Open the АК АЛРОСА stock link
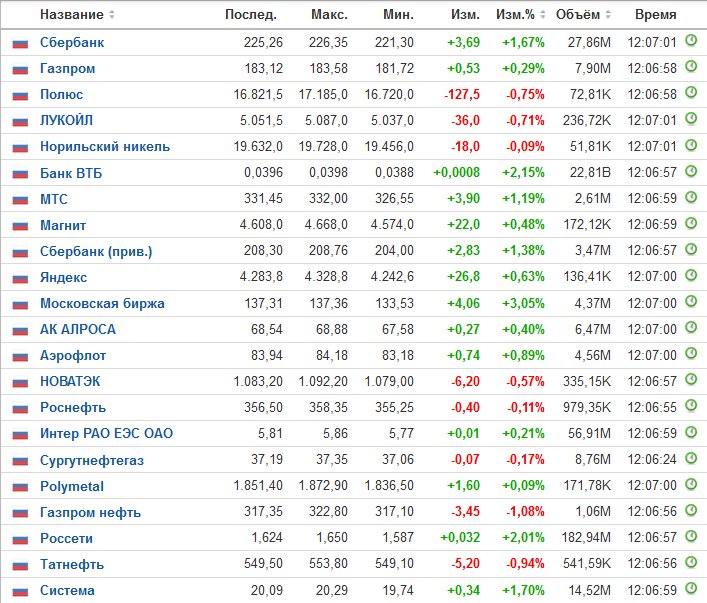The width and height of the screenshot is (707, 603). point(78,329)
